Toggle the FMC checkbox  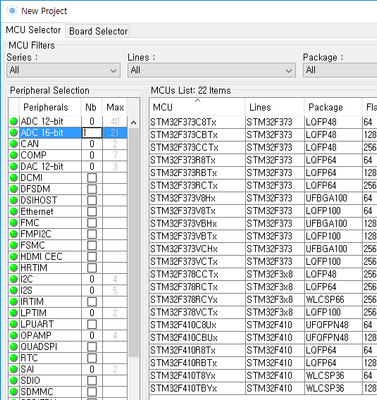pyautogui.click(x=92, y=223)
